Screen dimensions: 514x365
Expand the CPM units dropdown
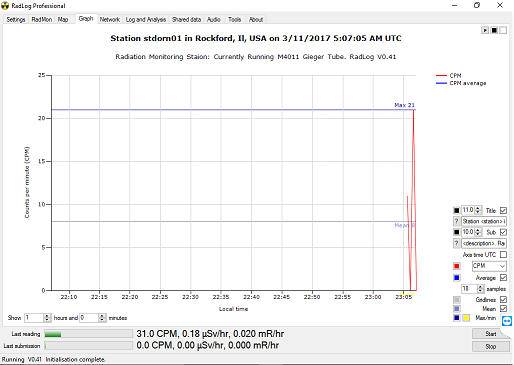pyautogui.click(x=489, y=266)
